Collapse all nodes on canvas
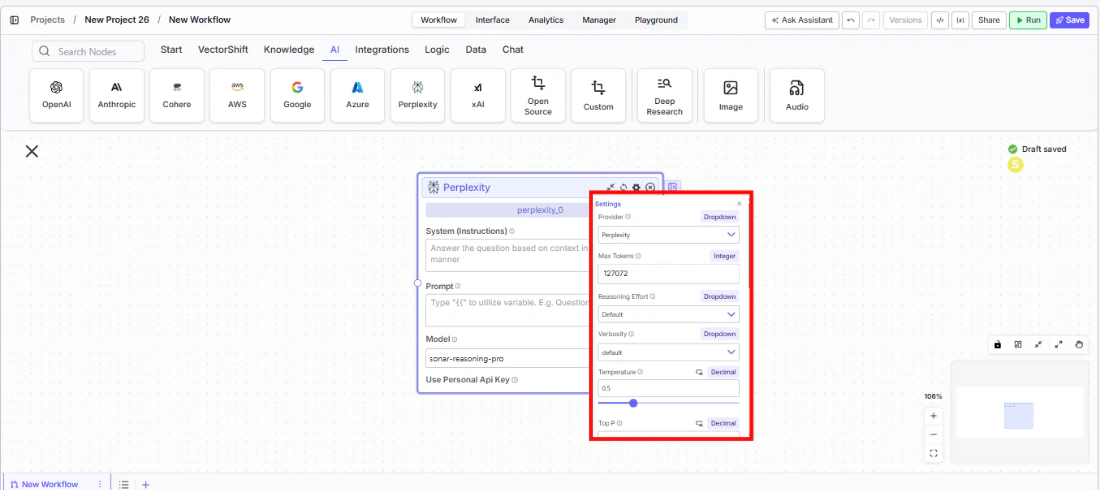 pos(1038,345)
